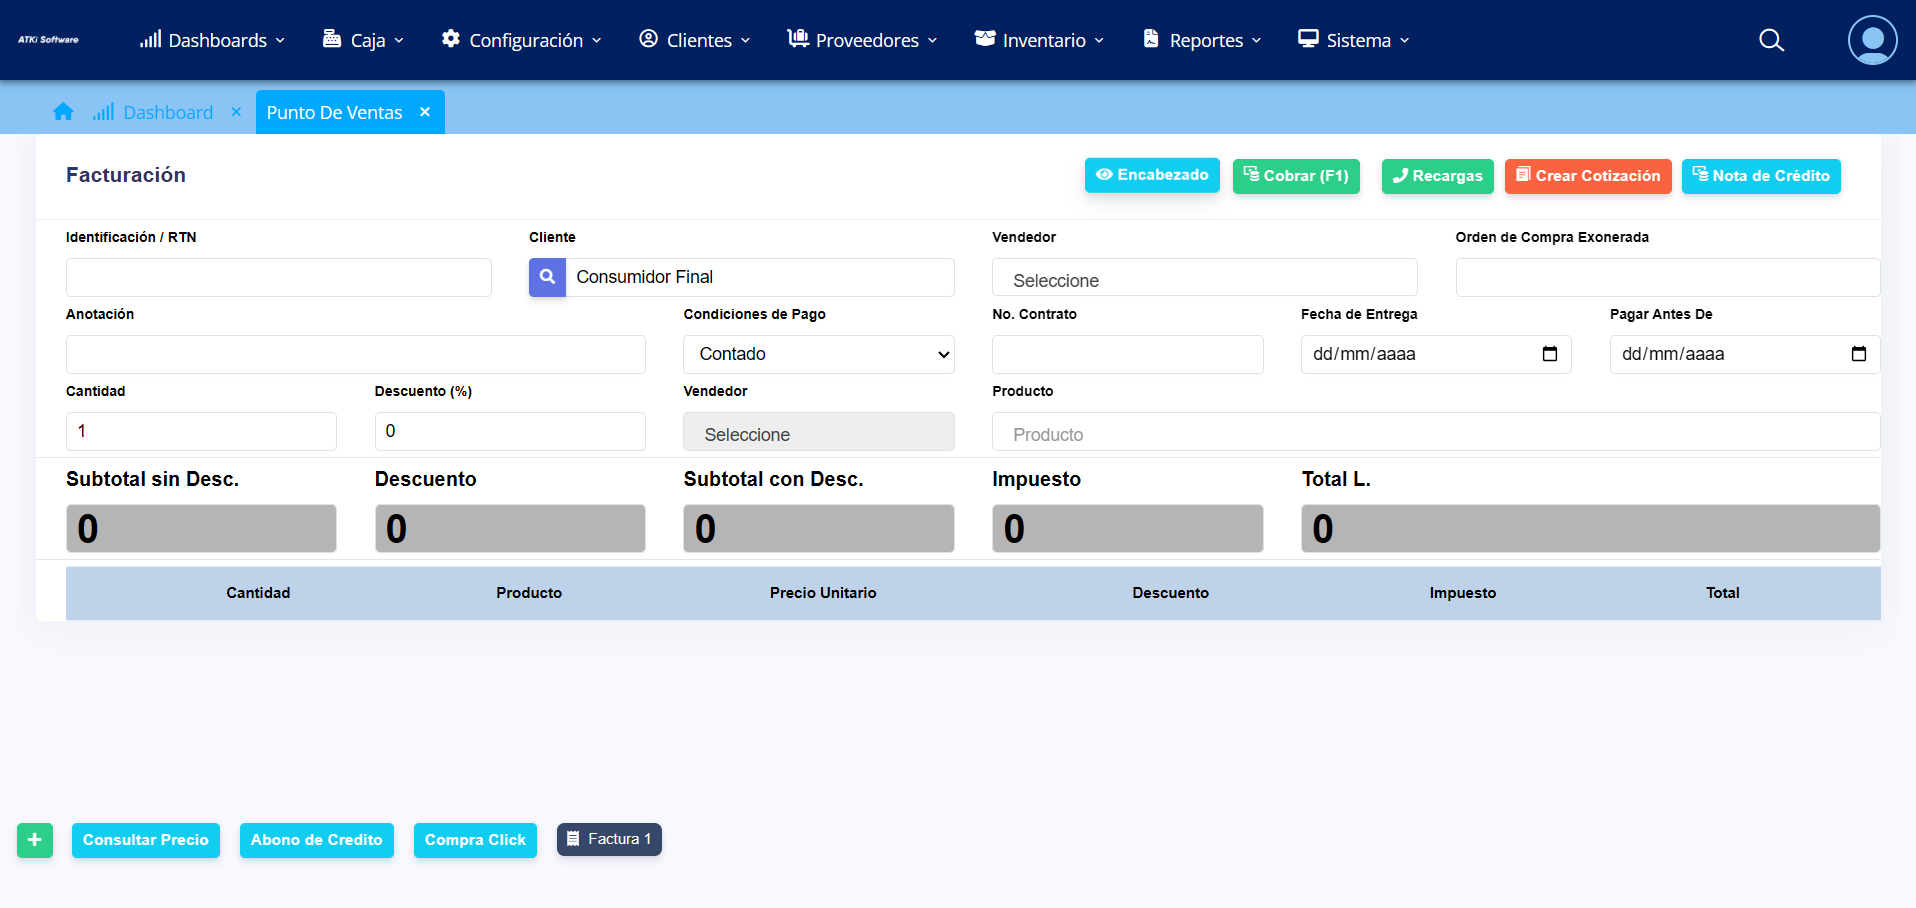Close the Punto De Ventas tab
Screen dimensions: 1916x908
(x=425, y=112)
